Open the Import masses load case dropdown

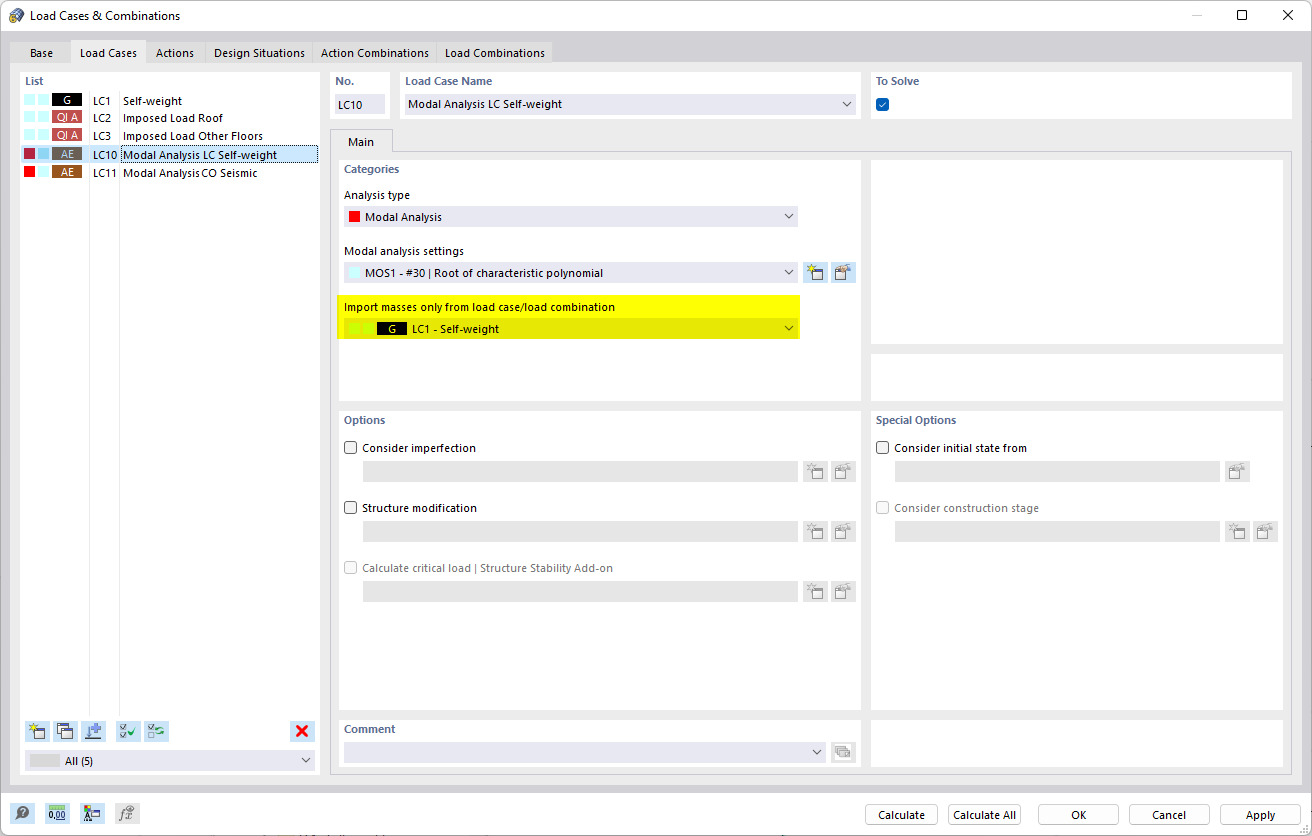pyautogui.click(x=788, y=328)
